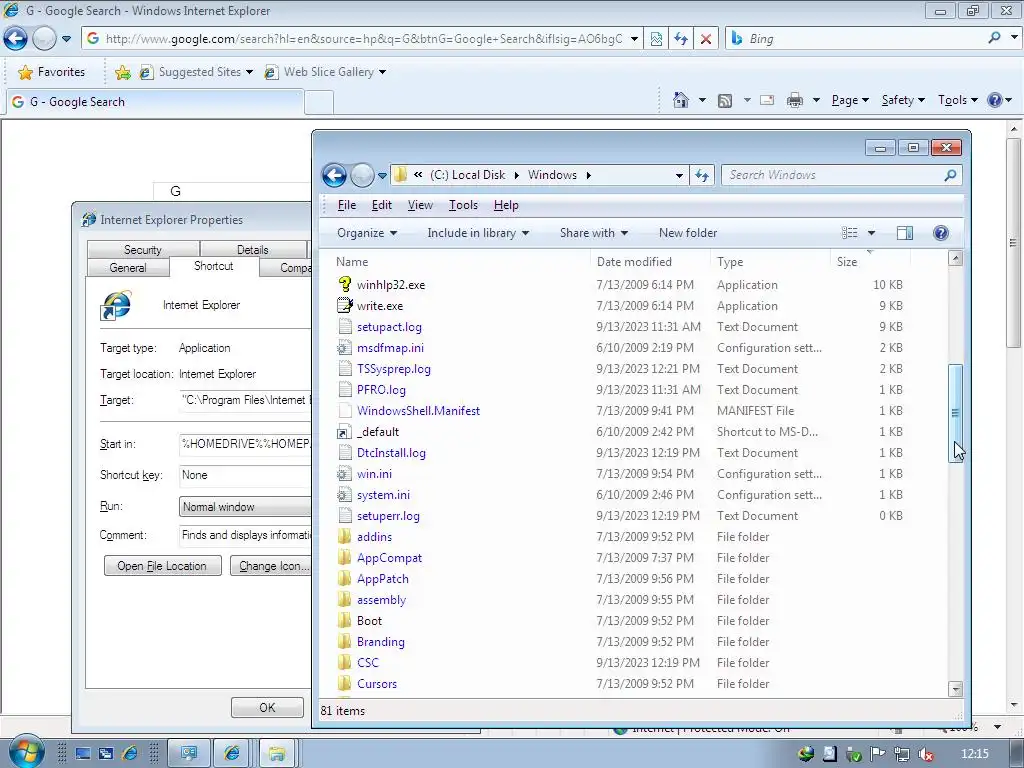Image resolution: width=1024 pixels, height=768 pixels.
Task: Click the Print icon in IE toolbar
Action: pos(795,100)
